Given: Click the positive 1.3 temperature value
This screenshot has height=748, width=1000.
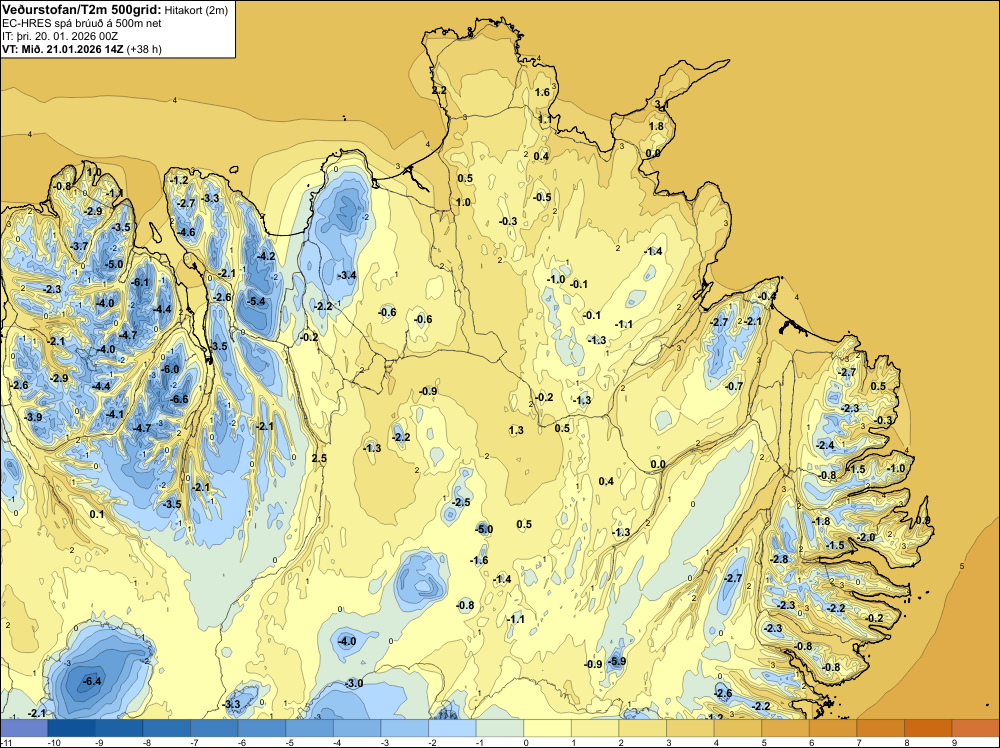Looking at the screenshot, I should pyautogui.click(x=516, y=430).
